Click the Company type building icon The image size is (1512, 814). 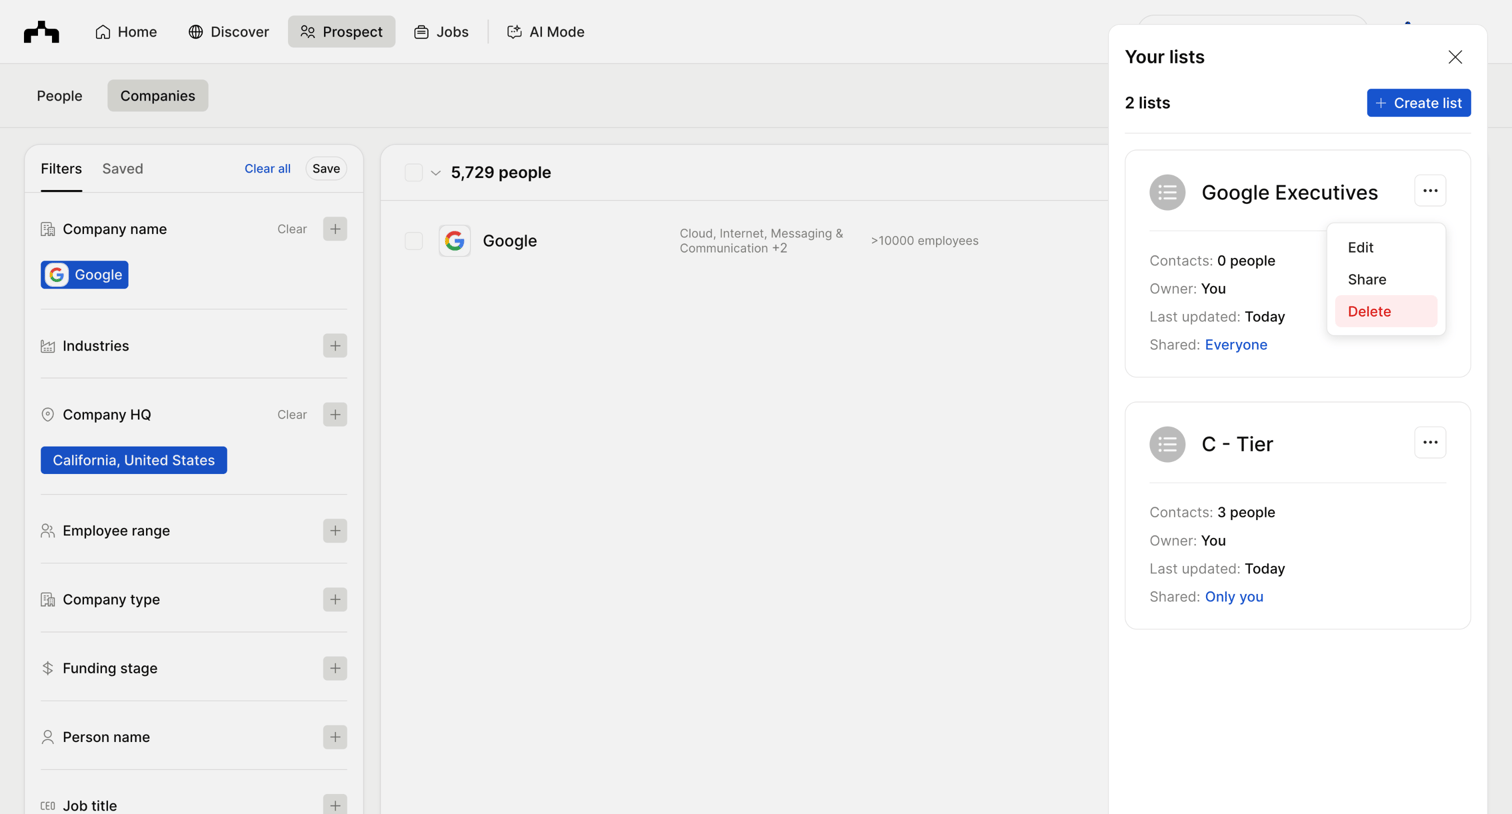[48, 600]
